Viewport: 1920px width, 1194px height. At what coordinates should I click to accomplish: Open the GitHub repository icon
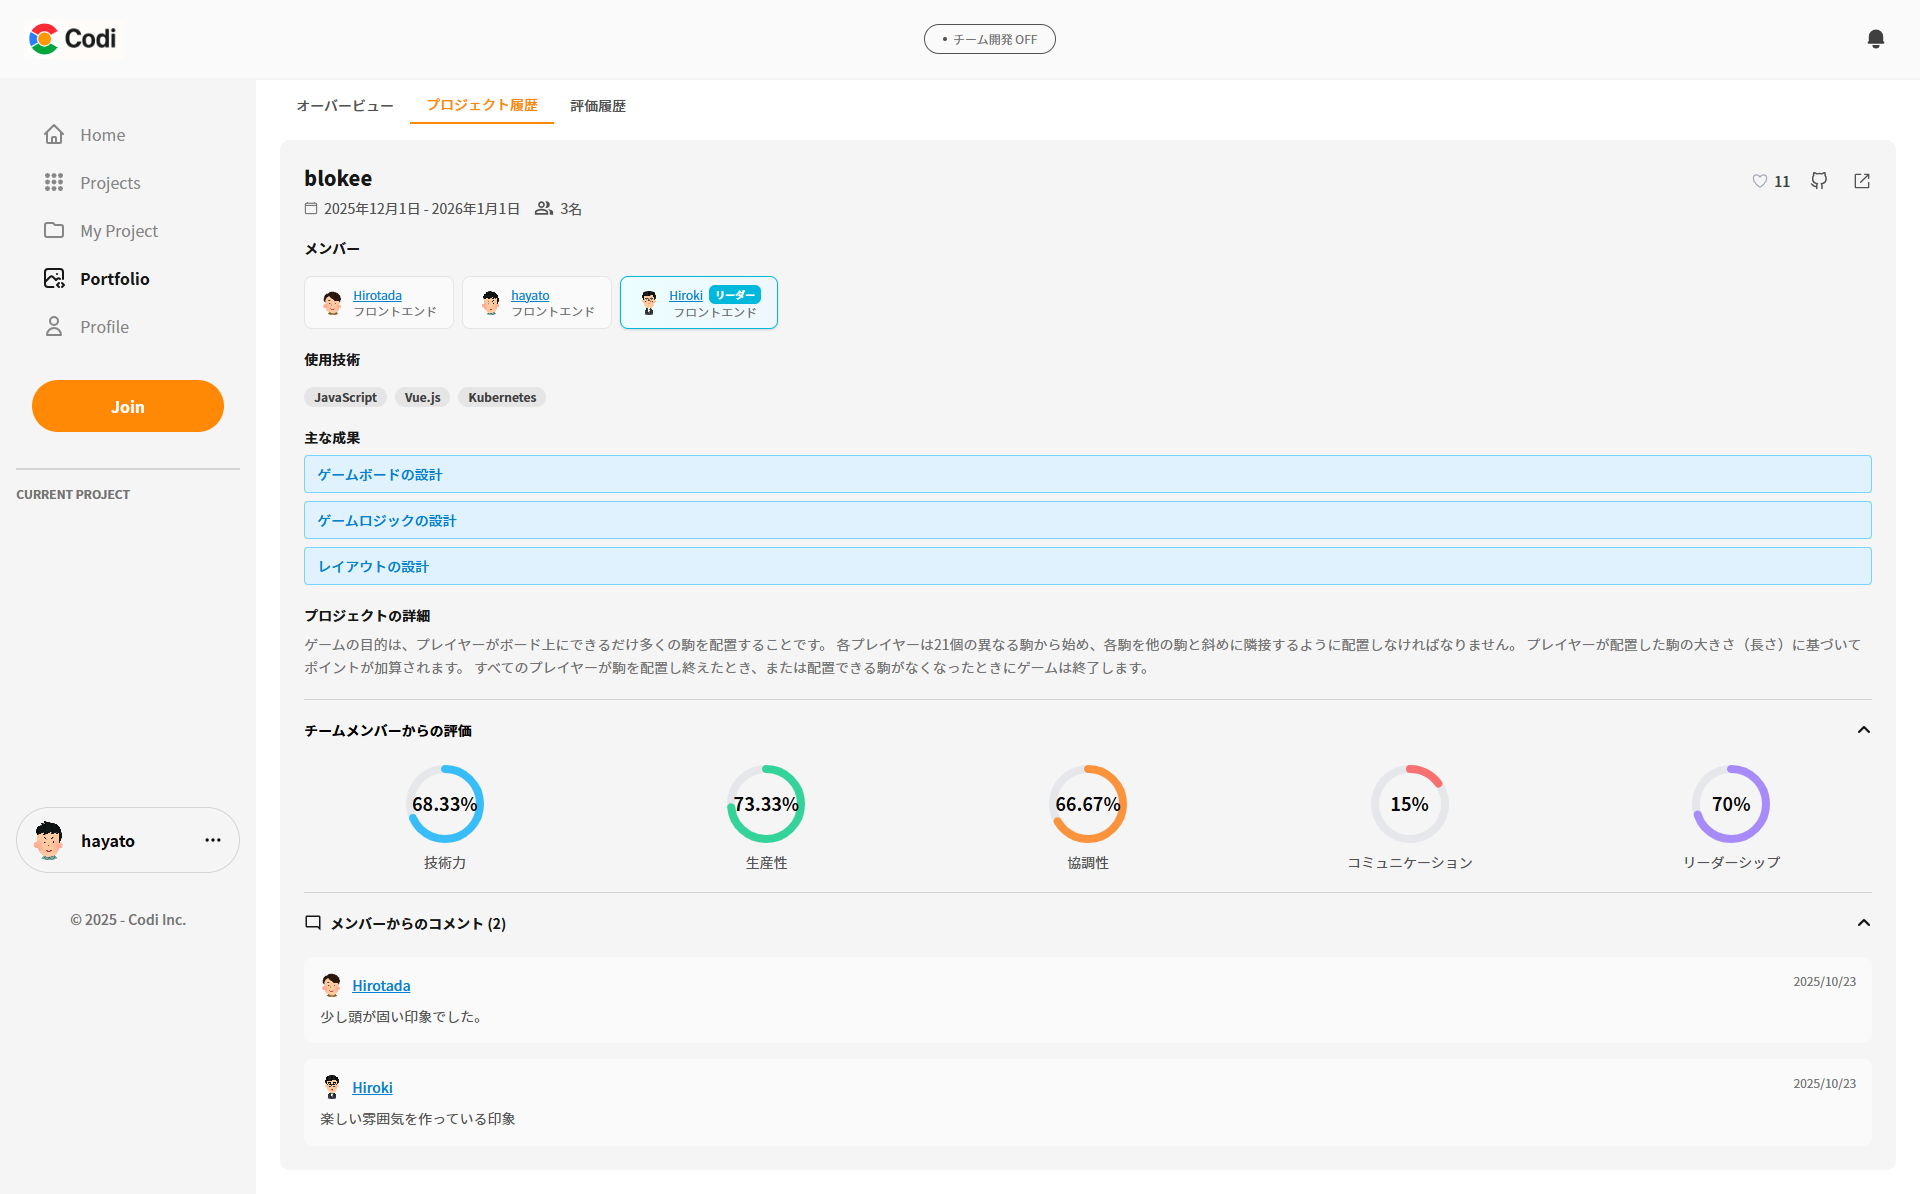click(x=1819, y=181)
